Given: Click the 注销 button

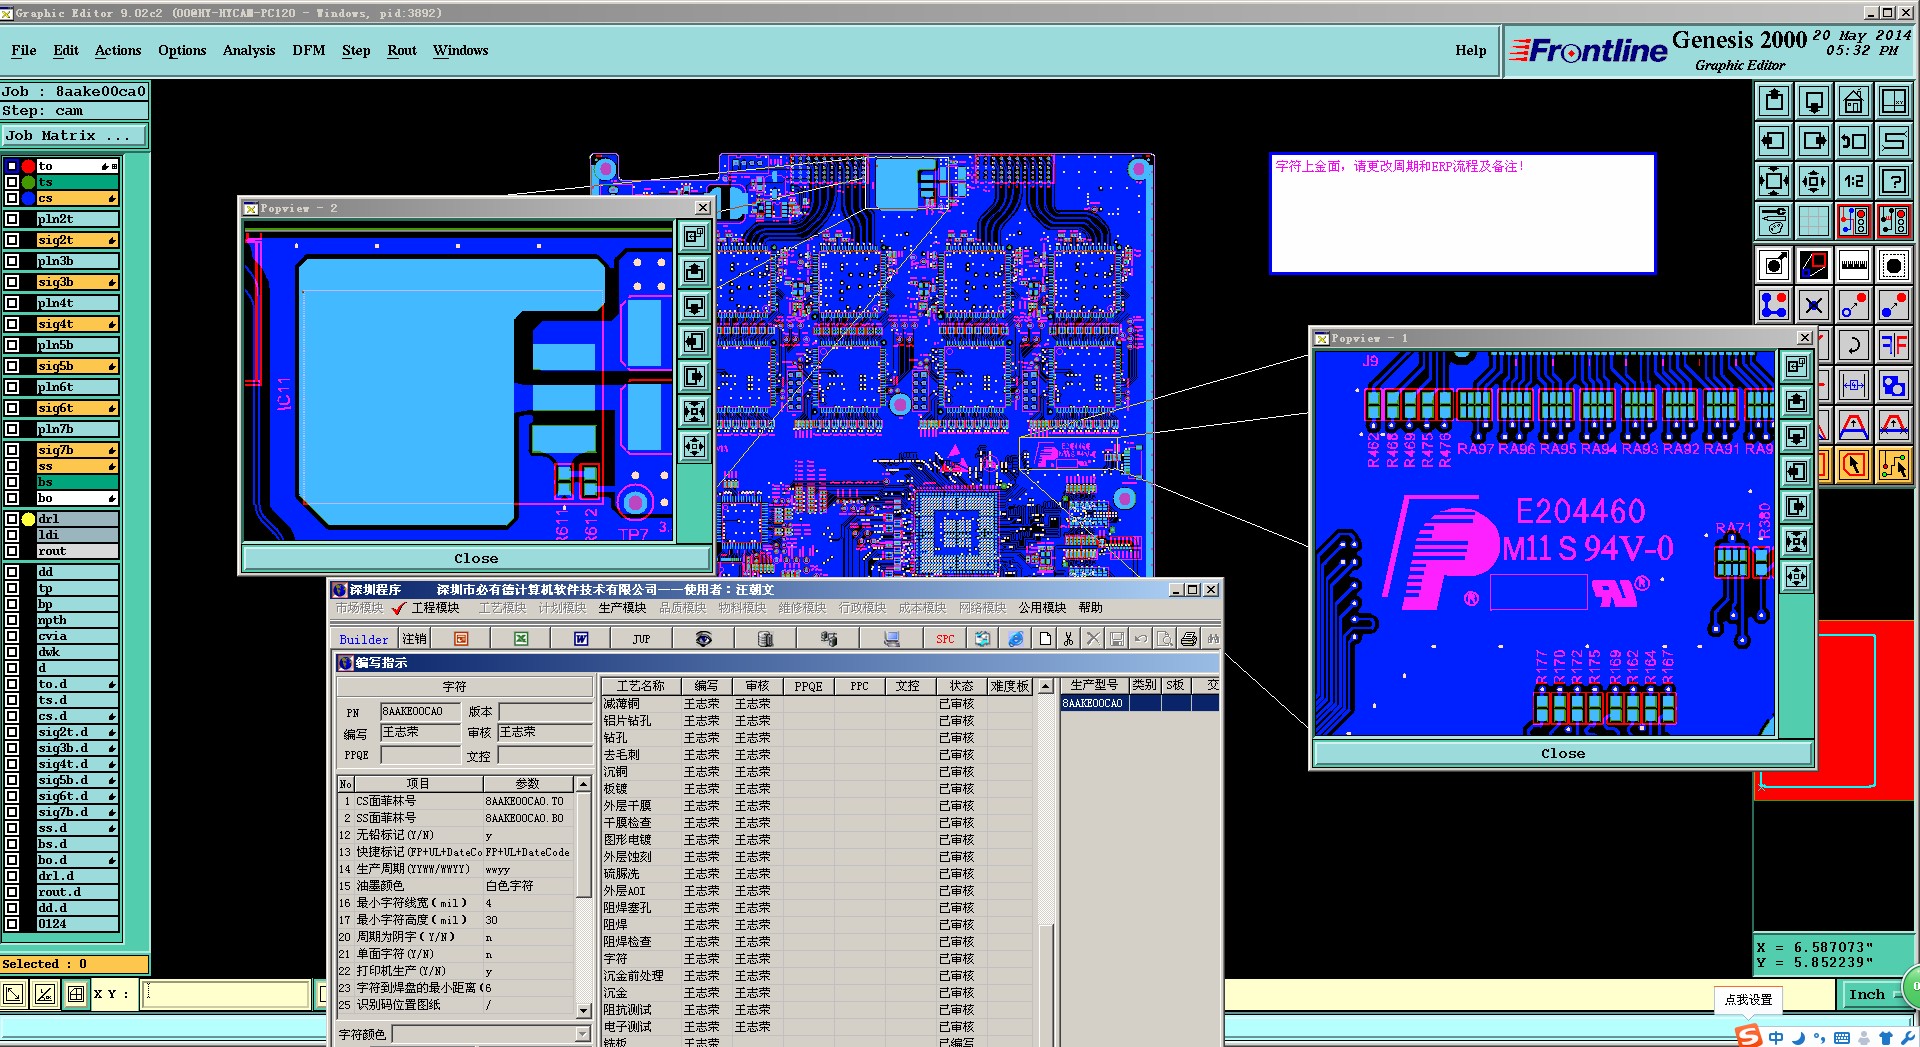Looking at the screenshot, I should tap(414, 639).
